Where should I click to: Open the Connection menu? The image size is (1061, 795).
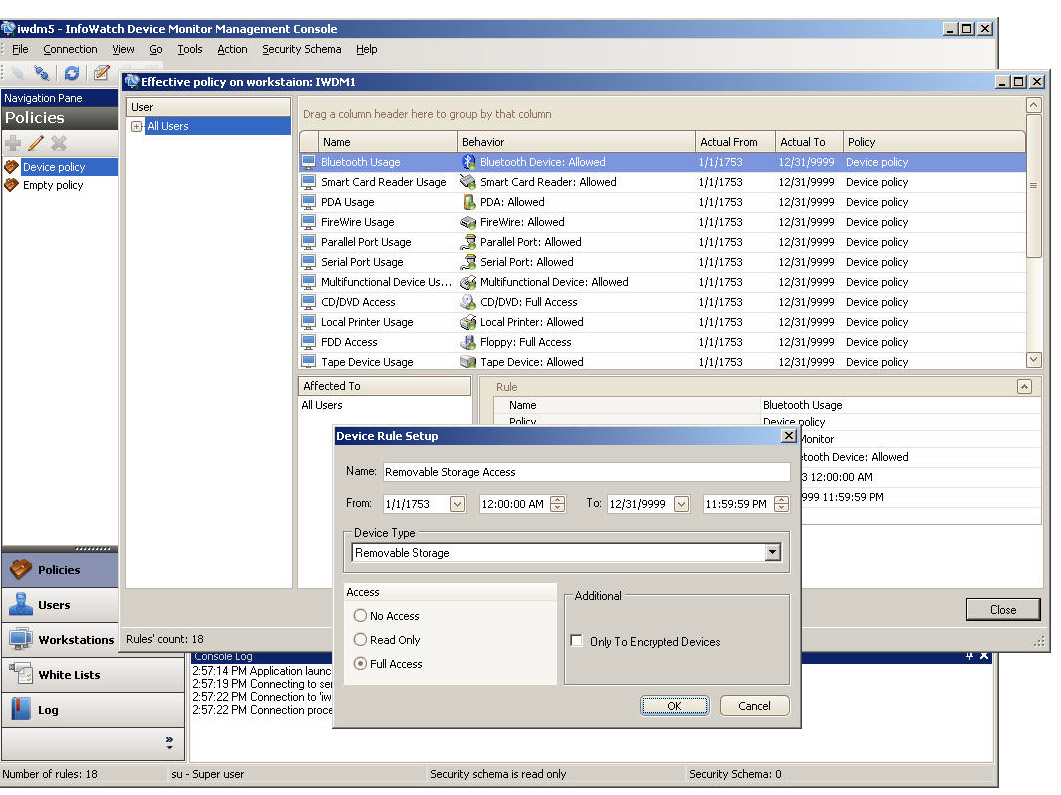[70, 49]
